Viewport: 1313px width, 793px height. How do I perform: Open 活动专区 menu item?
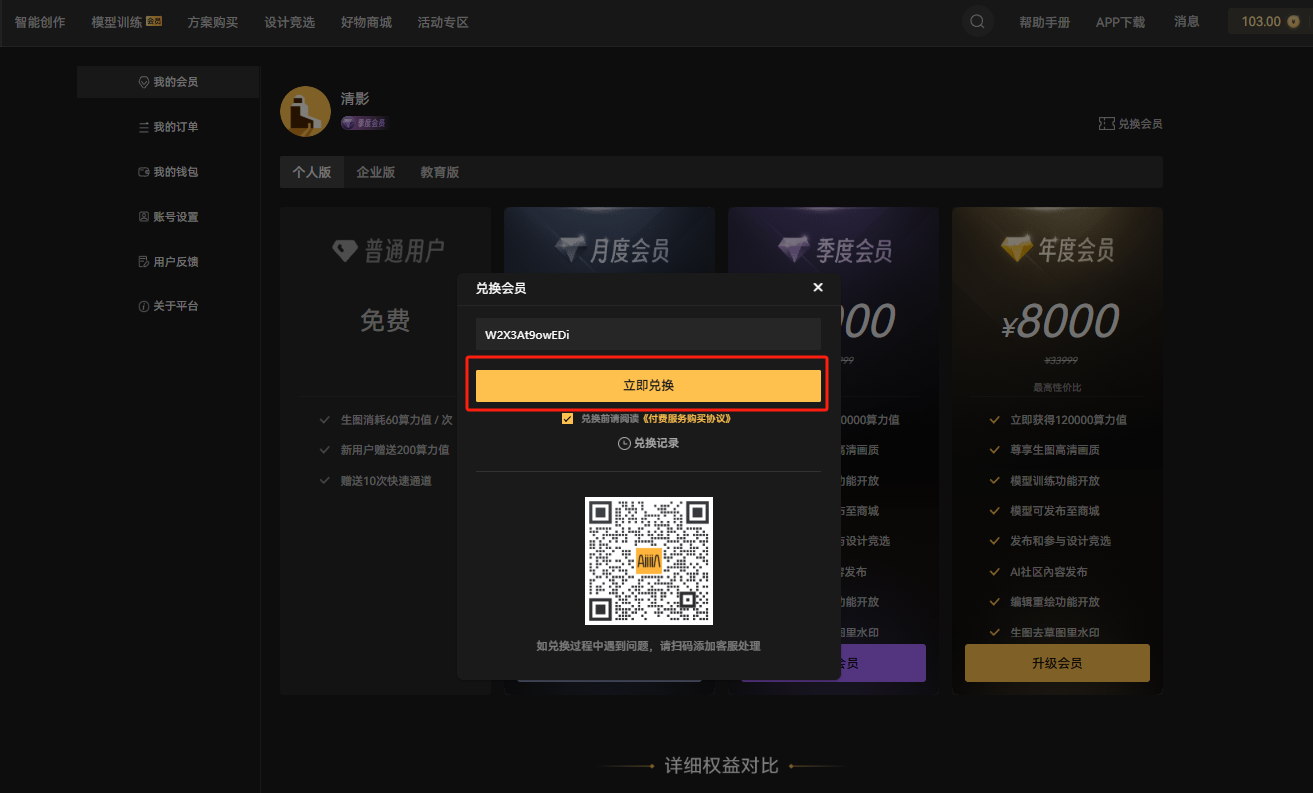pyautogui.click(x=443, y=22)
